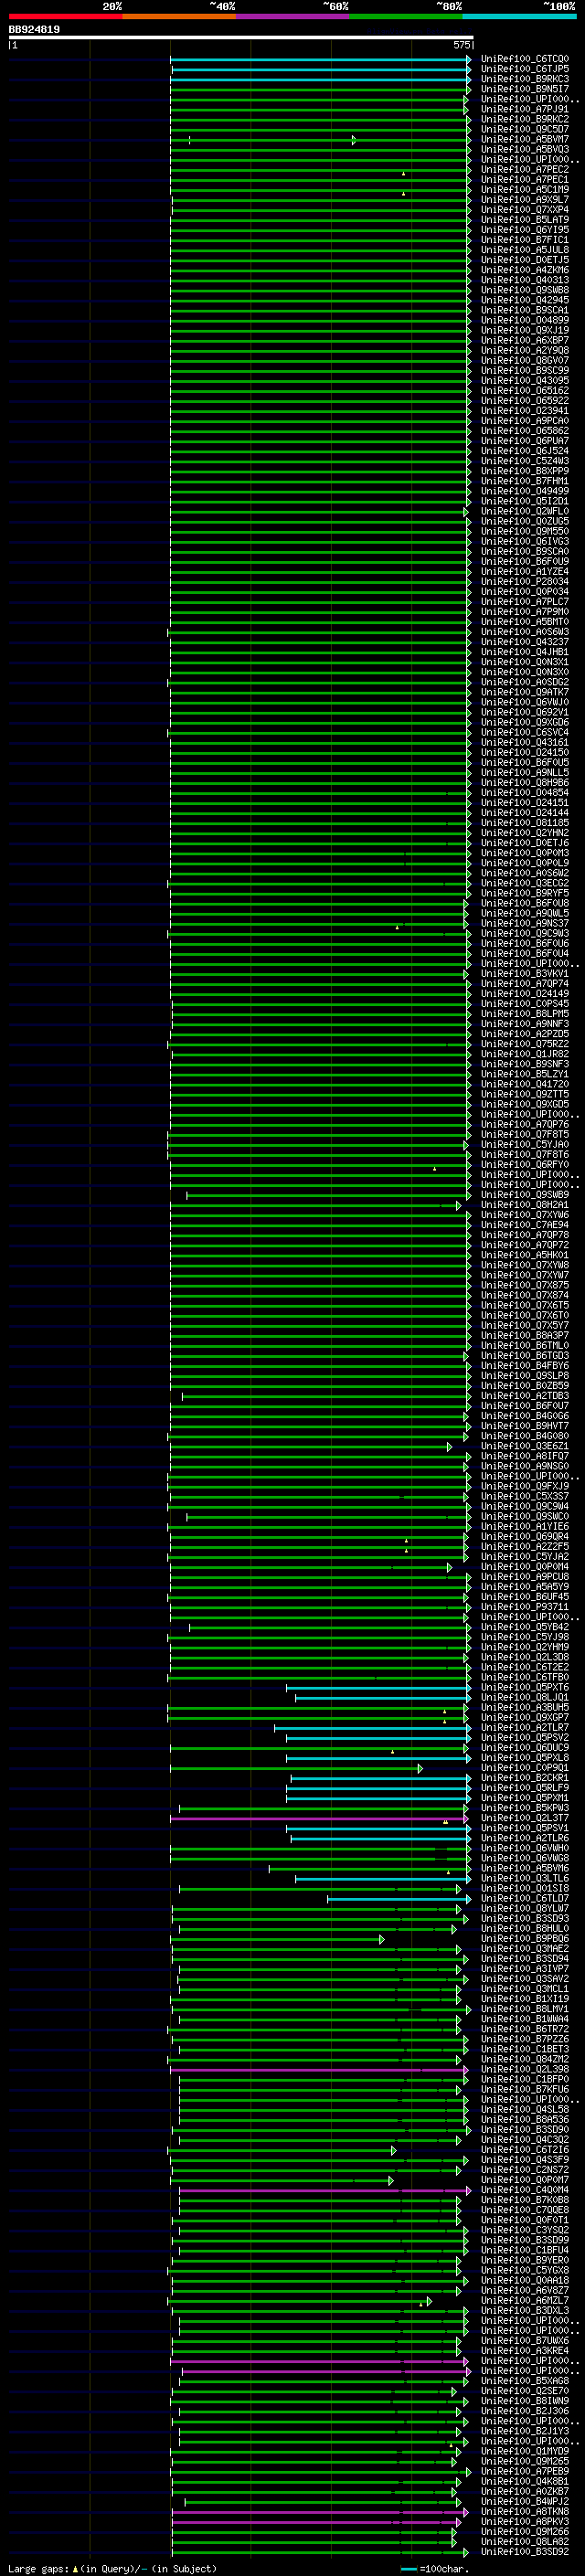585x2576 pixels.
Task: Select label UniRef100_Q8GV07
Action: pos(525,361)
